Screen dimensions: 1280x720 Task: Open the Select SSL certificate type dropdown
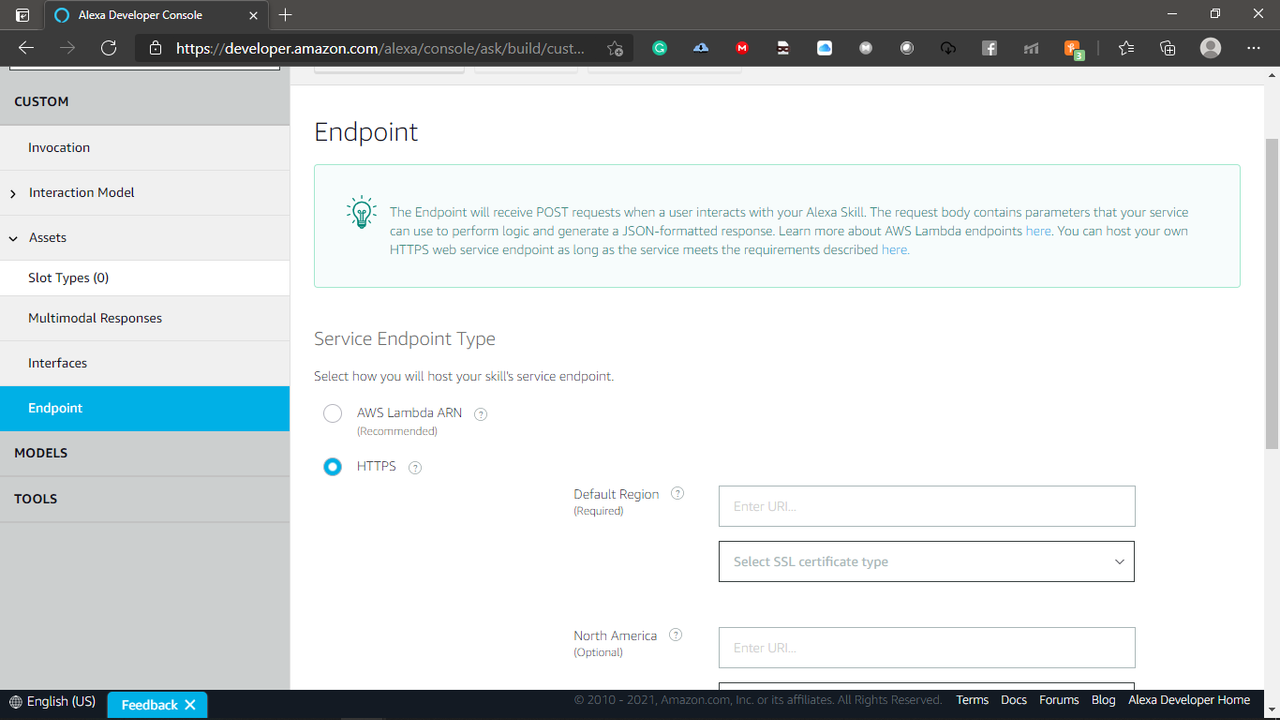coord(927,561)
